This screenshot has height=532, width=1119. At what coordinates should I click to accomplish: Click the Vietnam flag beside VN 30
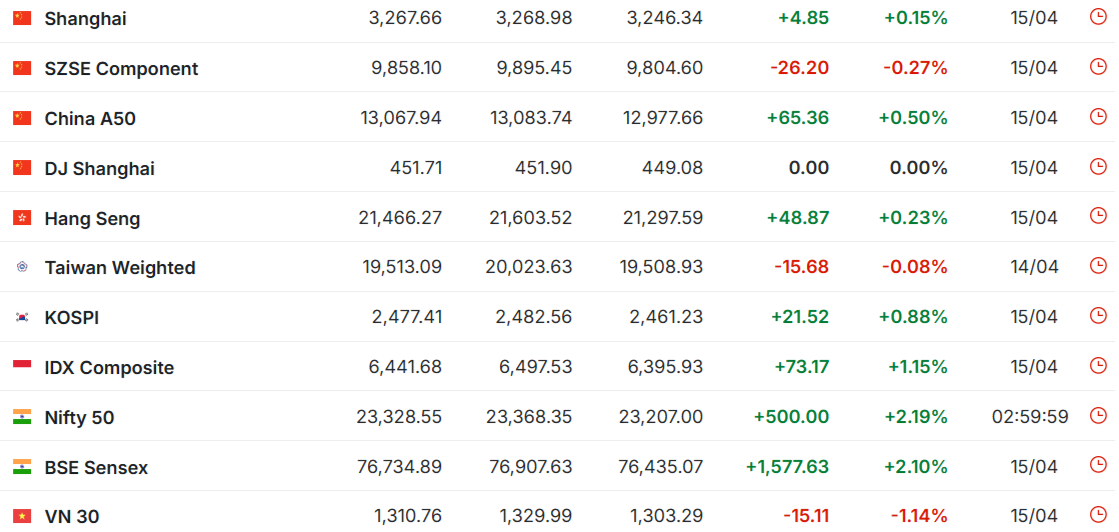pyautogui.click(x=22, y=516)
